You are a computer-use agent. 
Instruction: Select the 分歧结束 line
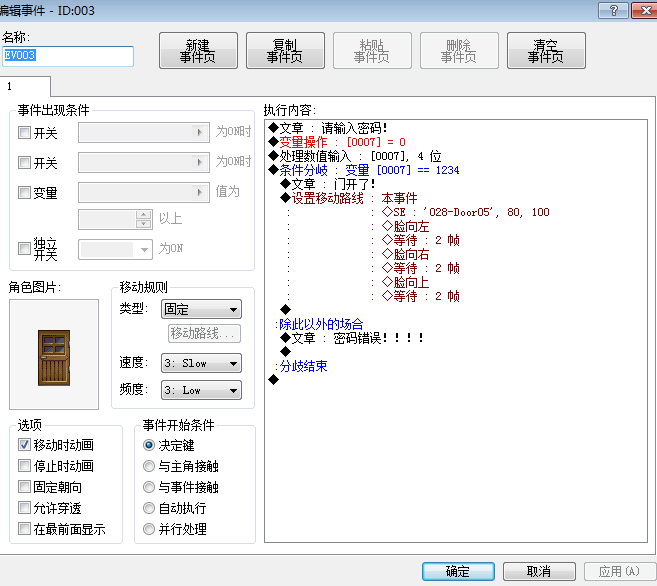click(x=303, y=366)
